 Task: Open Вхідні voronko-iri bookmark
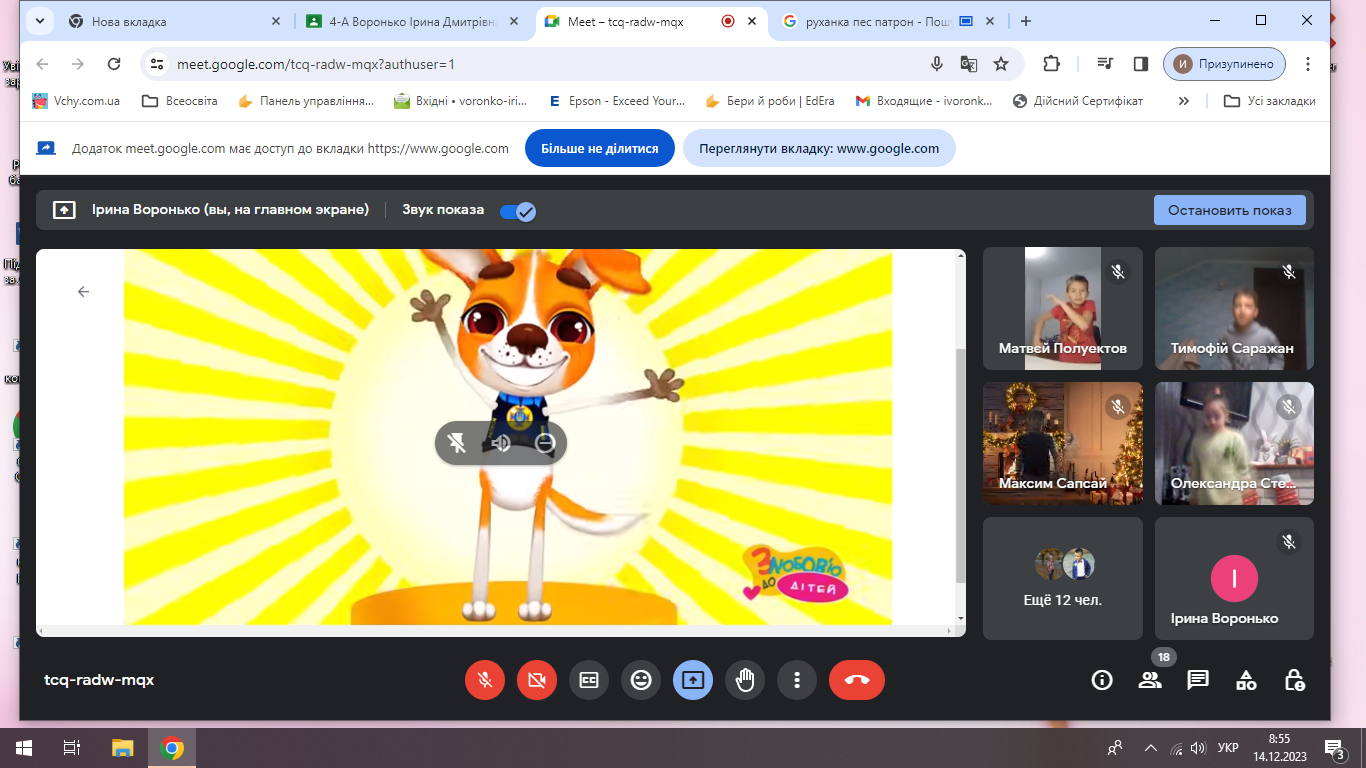click(x=463, y=101)
